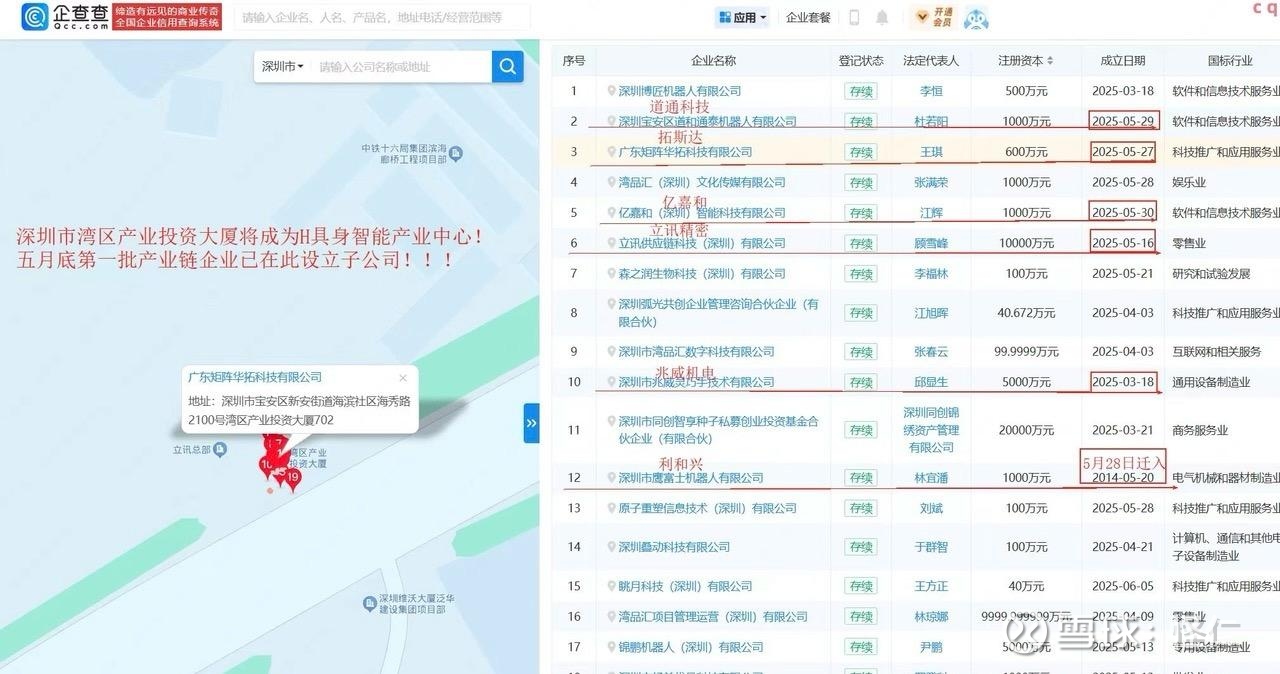
Task: Click the 中铁十六局集团 project map point icon
Action: coord(456,153)
